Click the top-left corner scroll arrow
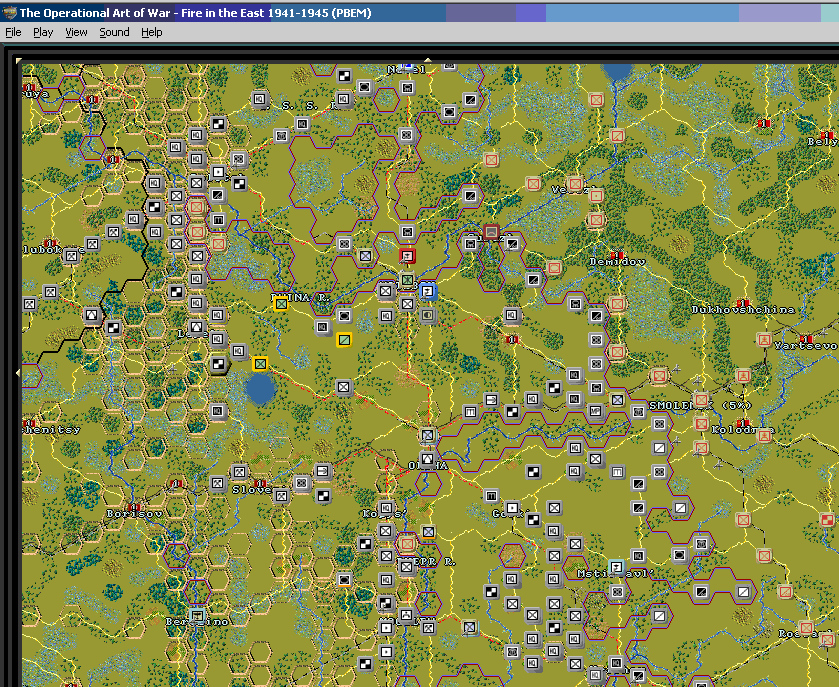Screen dimensions: 839x687 [19, 60]
